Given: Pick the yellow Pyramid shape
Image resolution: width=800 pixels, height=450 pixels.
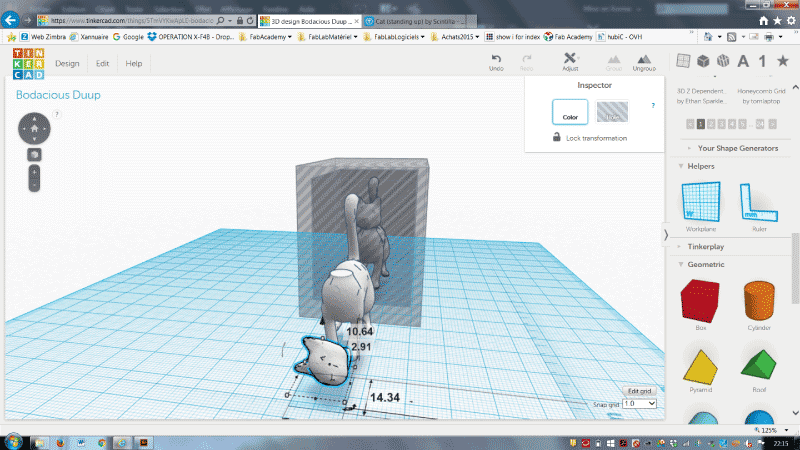Looking at the screenshot, I should pyautogui.click(x=701, y=371).
